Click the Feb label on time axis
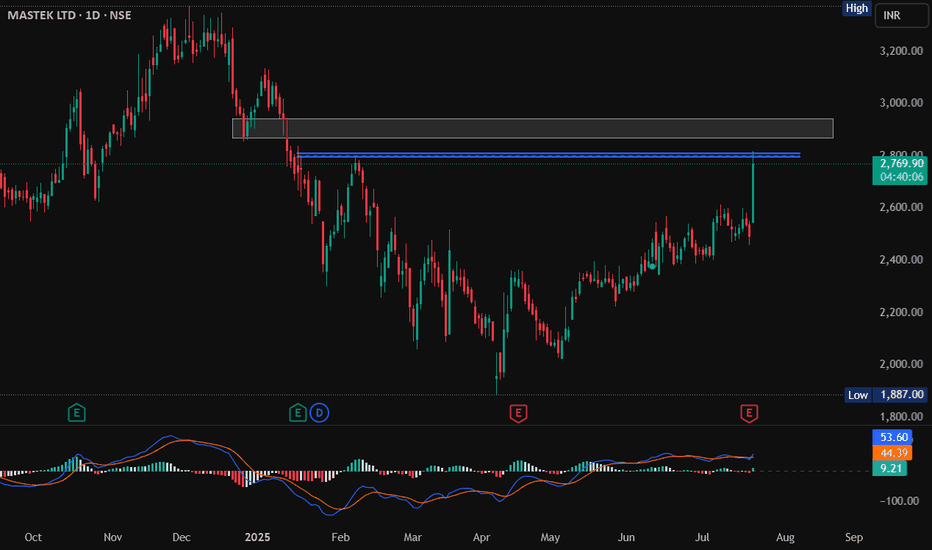Viewport: 932px width, 550px height. point(341,538)
